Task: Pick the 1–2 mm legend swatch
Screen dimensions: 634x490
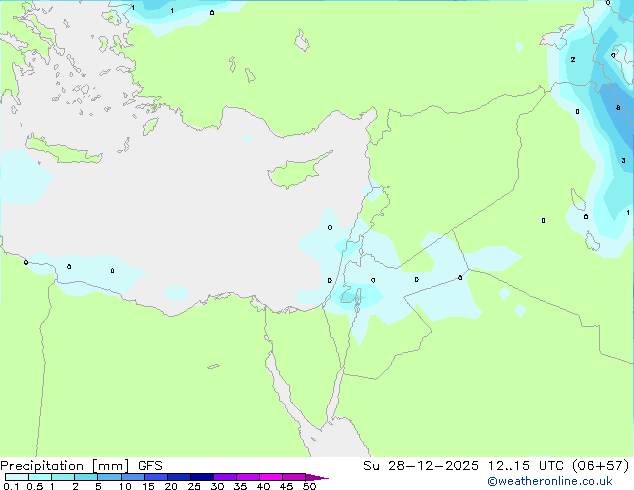Action: pos(63,477)
